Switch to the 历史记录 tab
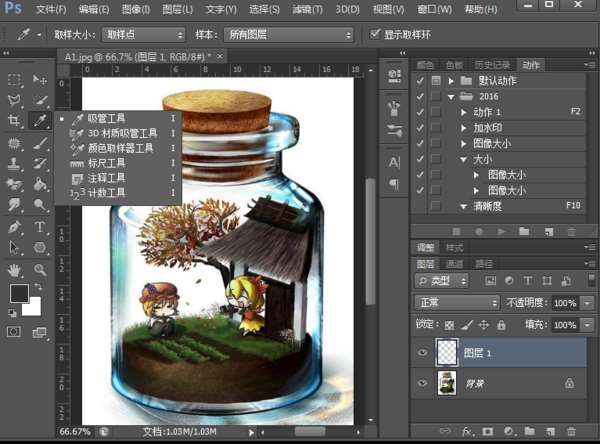 pos(492,65)
